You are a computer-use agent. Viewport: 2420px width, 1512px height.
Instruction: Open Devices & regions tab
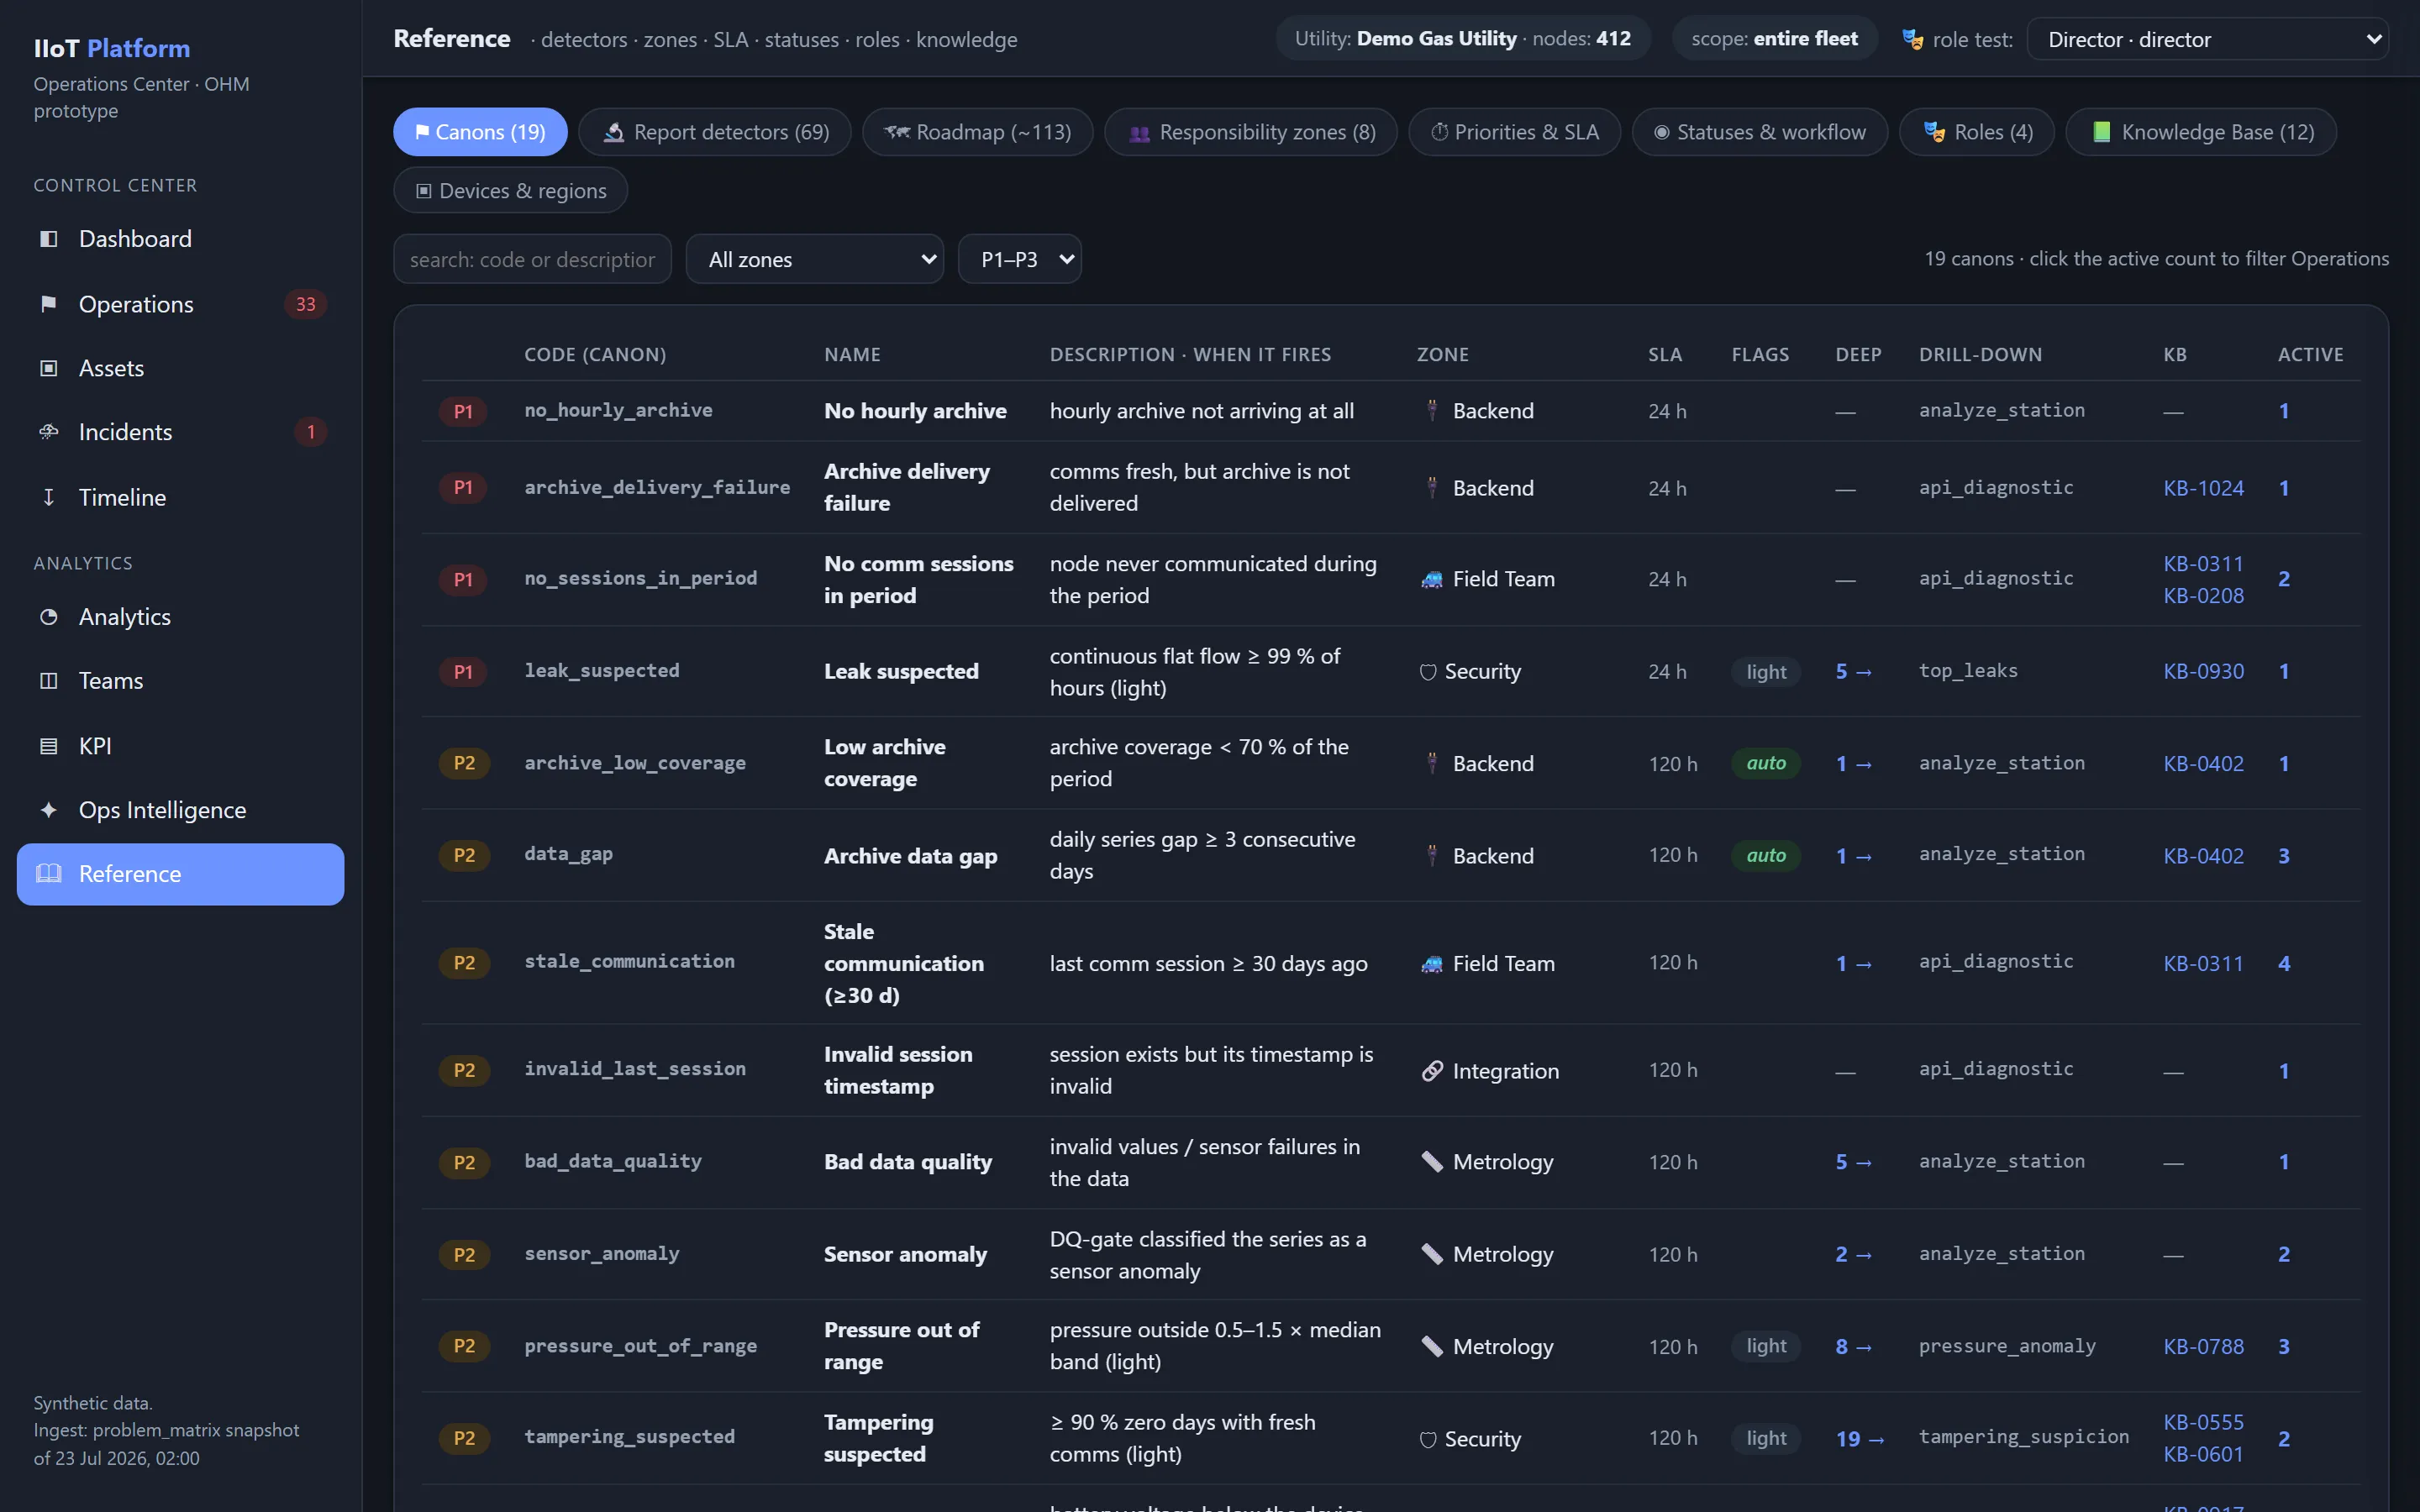511,191
